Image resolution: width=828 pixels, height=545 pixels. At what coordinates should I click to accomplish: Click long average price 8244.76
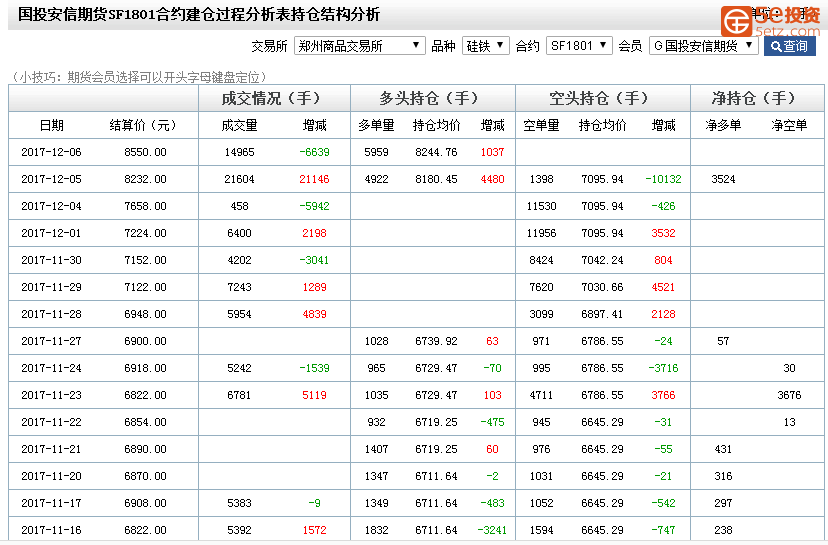(436, 152)
